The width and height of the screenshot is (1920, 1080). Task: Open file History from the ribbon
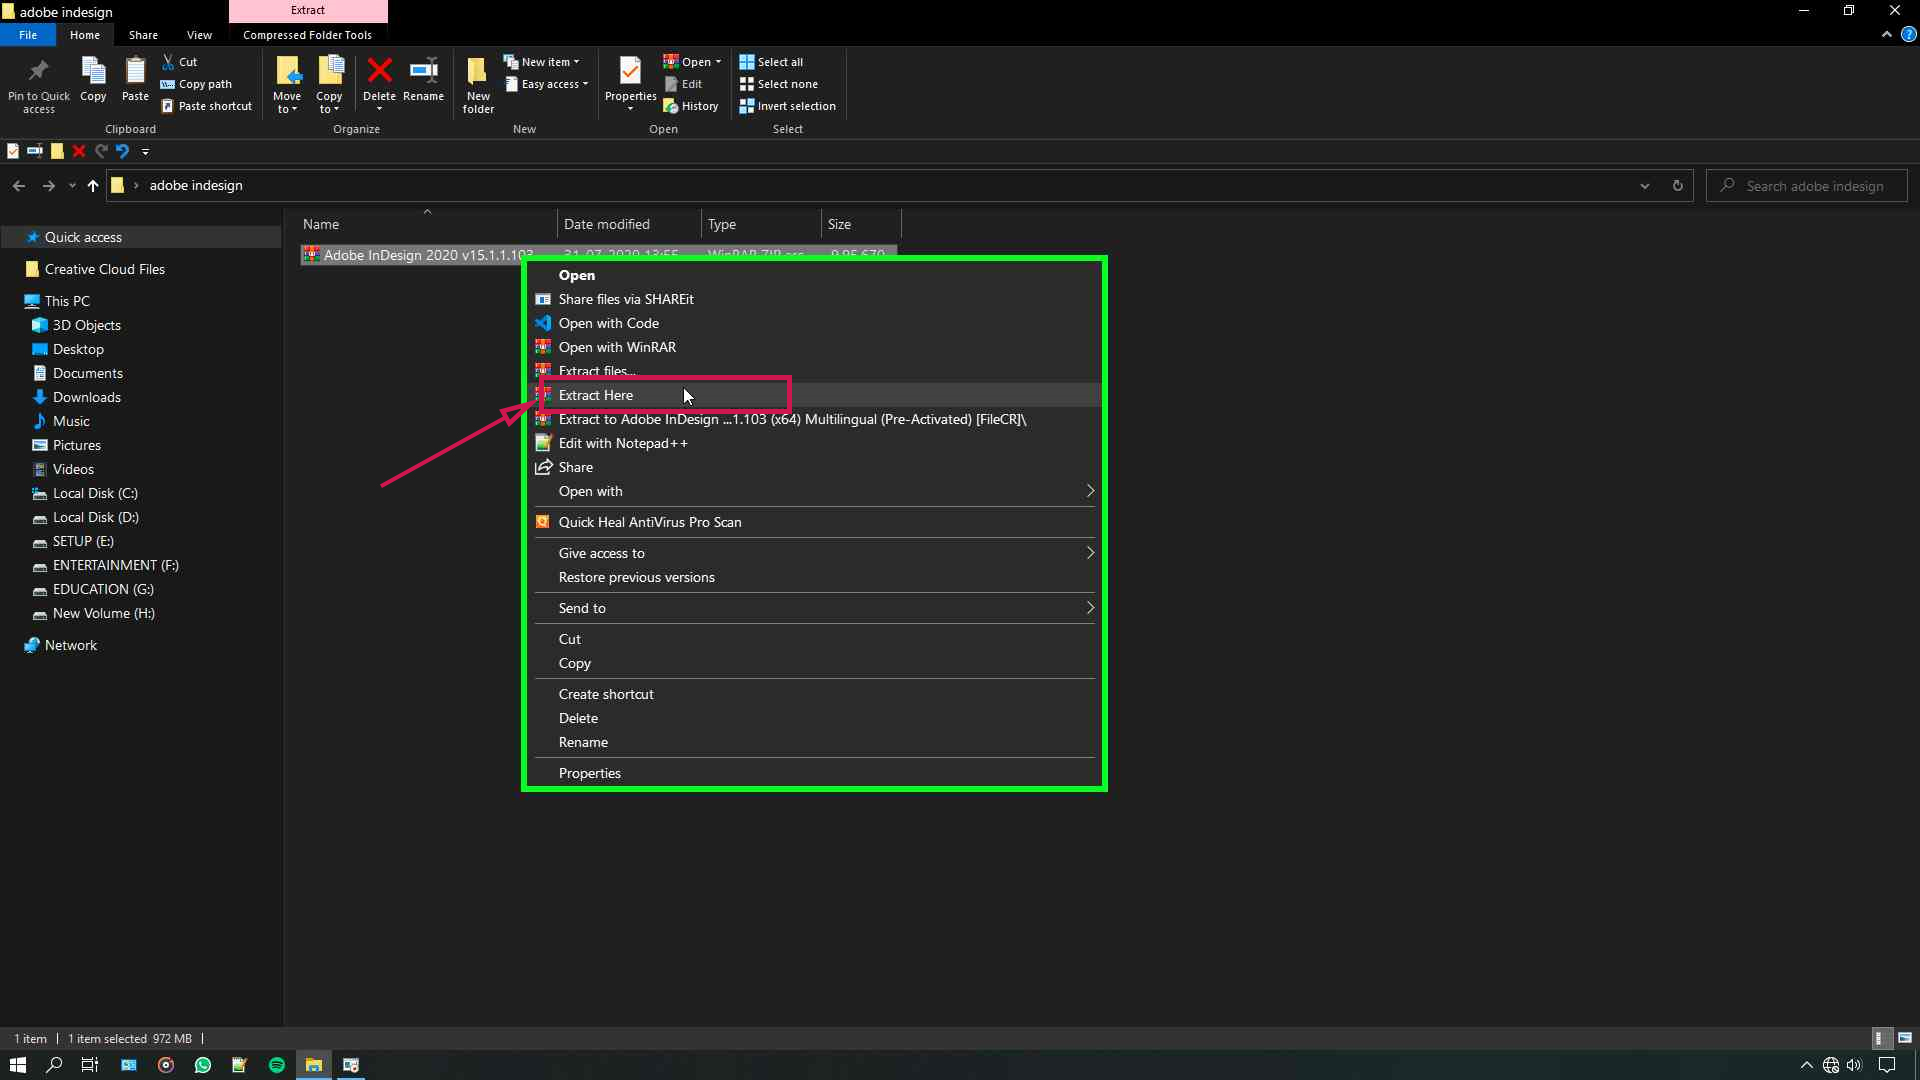[692, 105]
